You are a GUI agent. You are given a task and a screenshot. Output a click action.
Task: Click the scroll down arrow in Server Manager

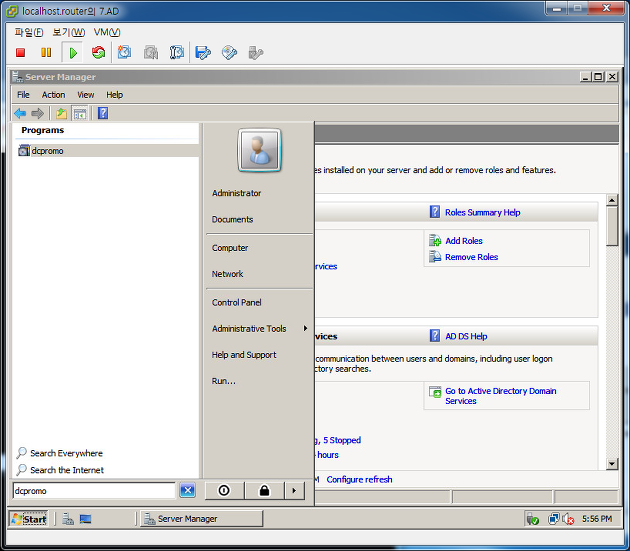pyautogui.click(x=612, y=464)
